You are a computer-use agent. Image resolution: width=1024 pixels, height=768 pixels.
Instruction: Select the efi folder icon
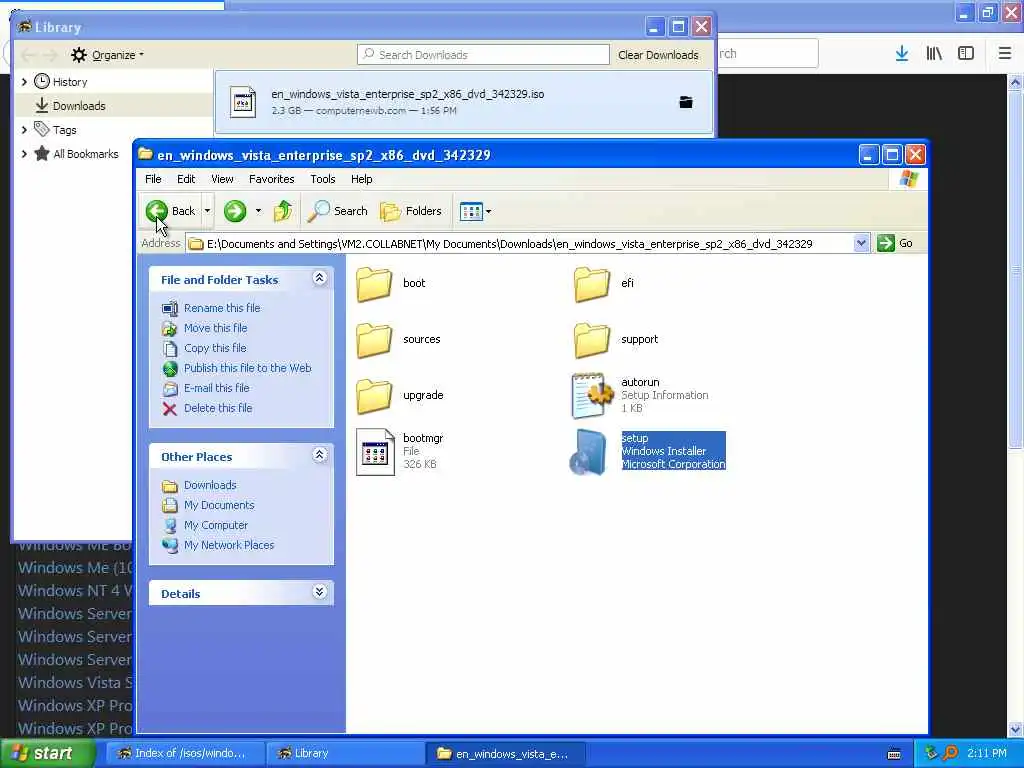(592, 284)
